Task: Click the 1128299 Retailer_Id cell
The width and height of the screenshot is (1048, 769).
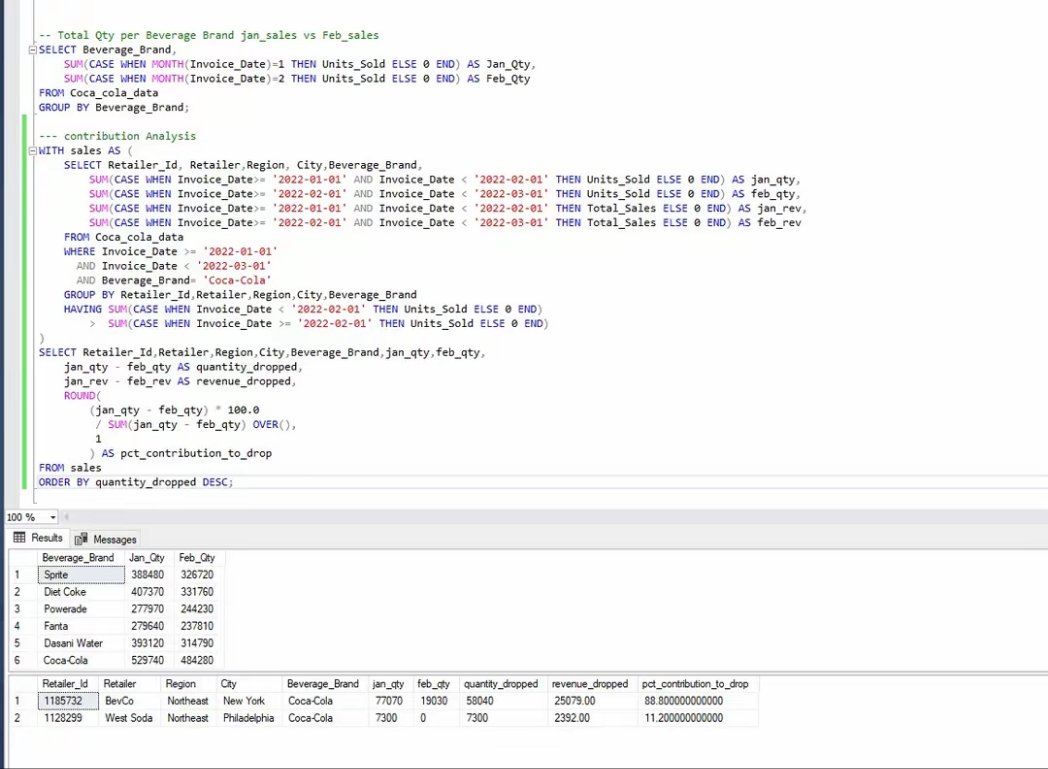Action: [x=68, y=718]
